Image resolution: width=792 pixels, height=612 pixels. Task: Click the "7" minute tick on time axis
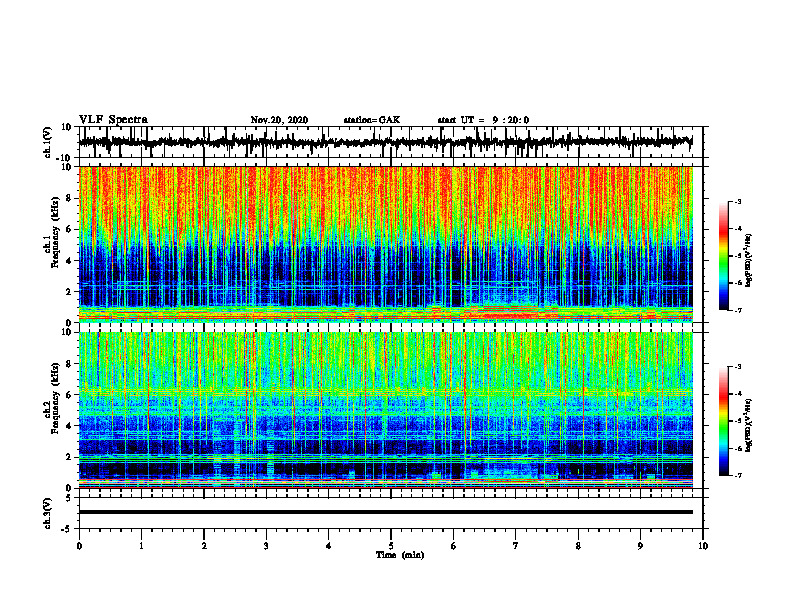coord(516,546)
